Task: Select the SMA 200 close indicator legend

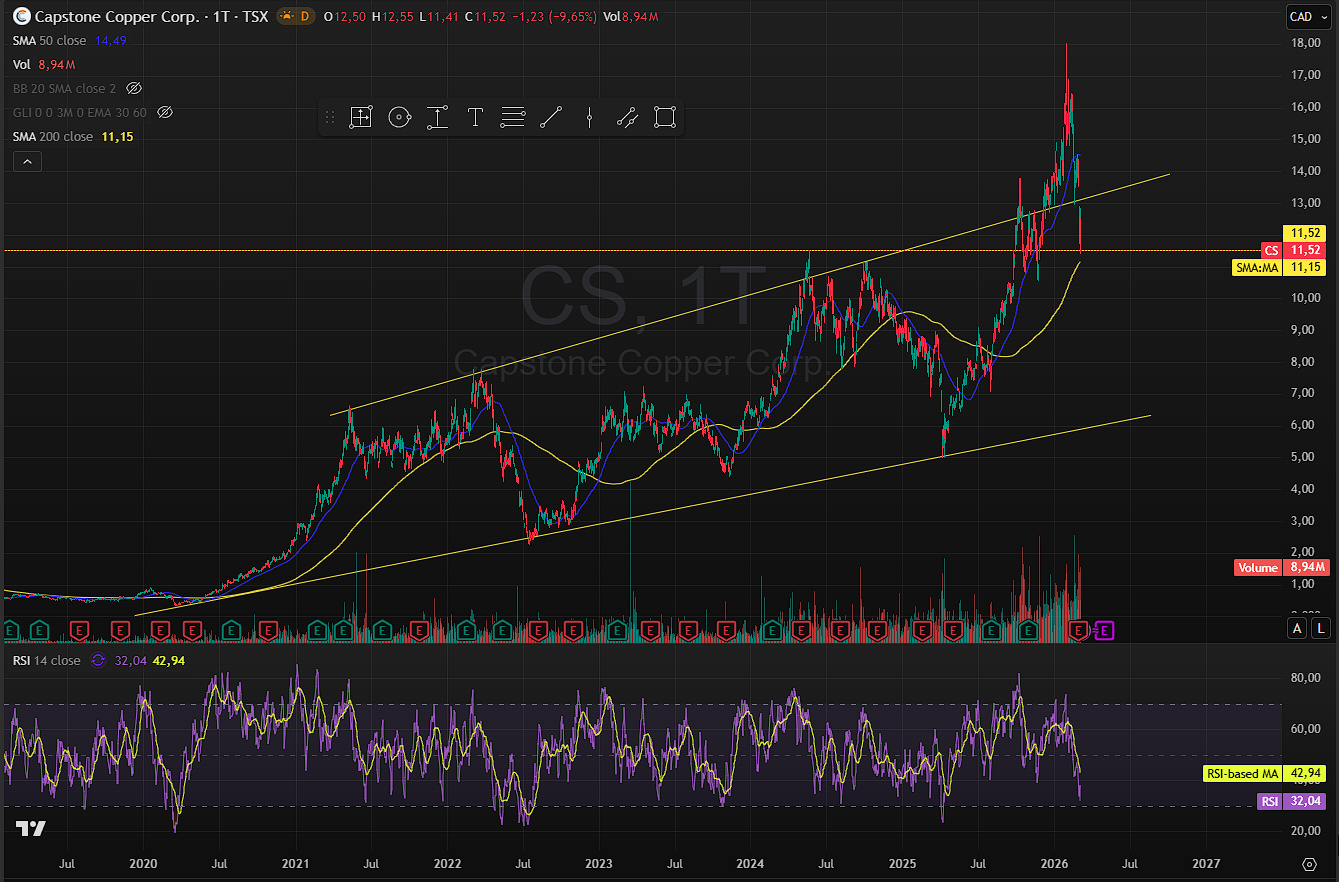Action: (x=53, y=136)
